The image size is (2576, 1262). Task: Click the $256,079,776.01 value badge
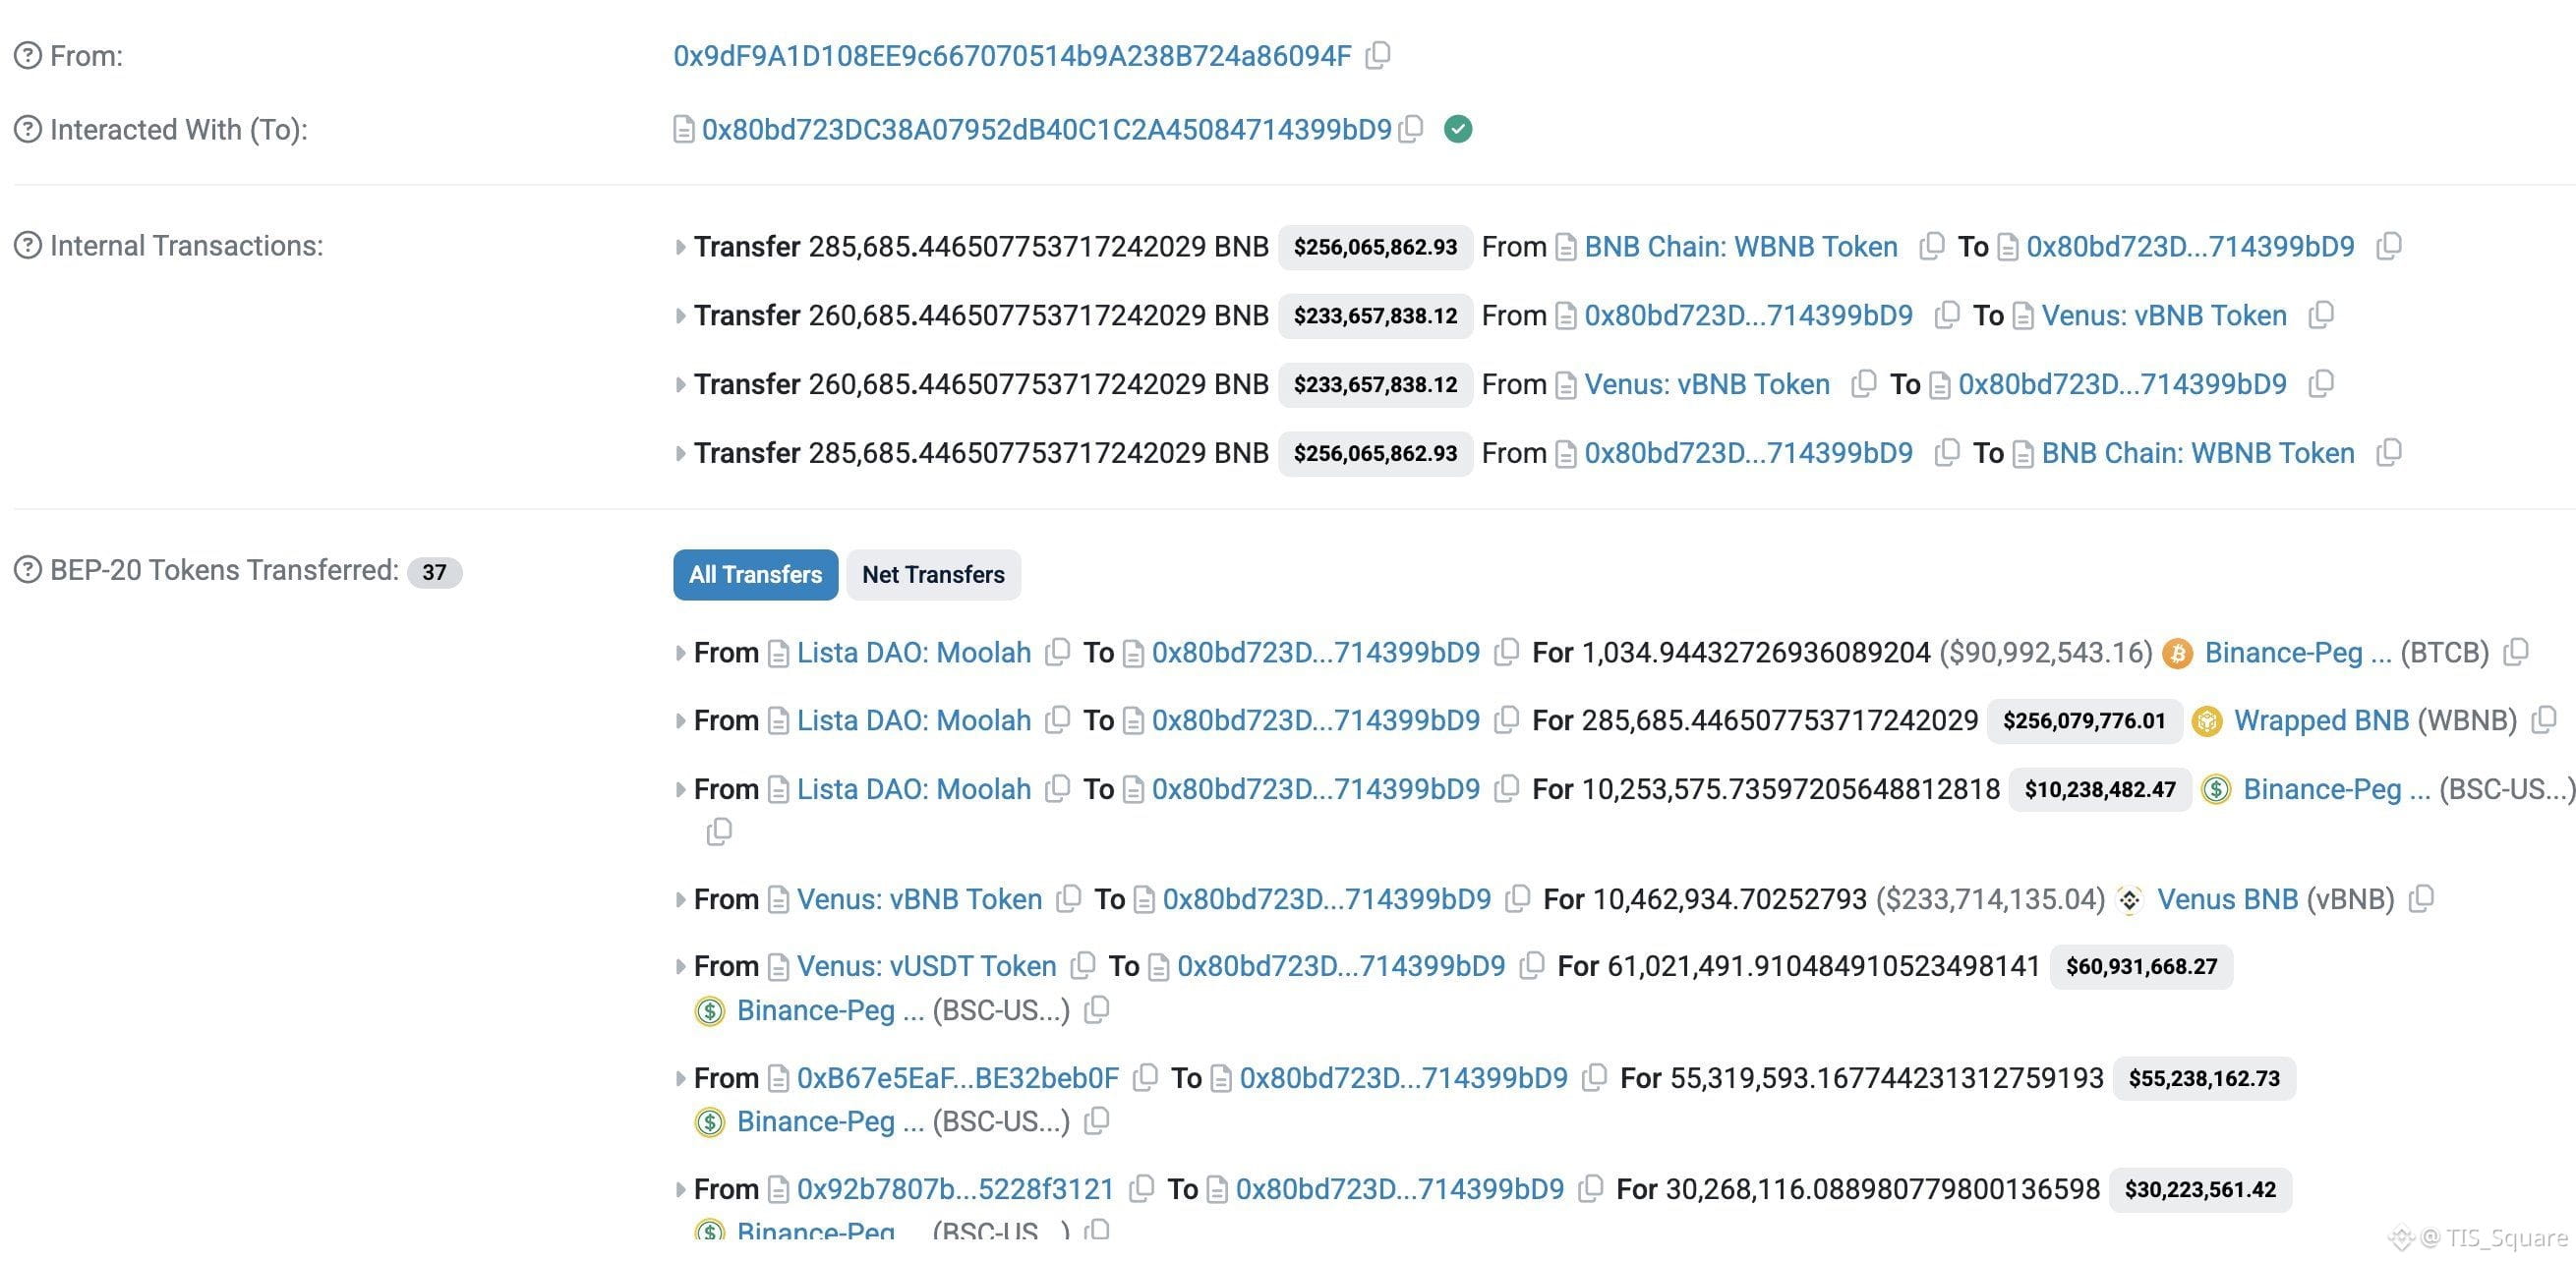coord(2083,721)
